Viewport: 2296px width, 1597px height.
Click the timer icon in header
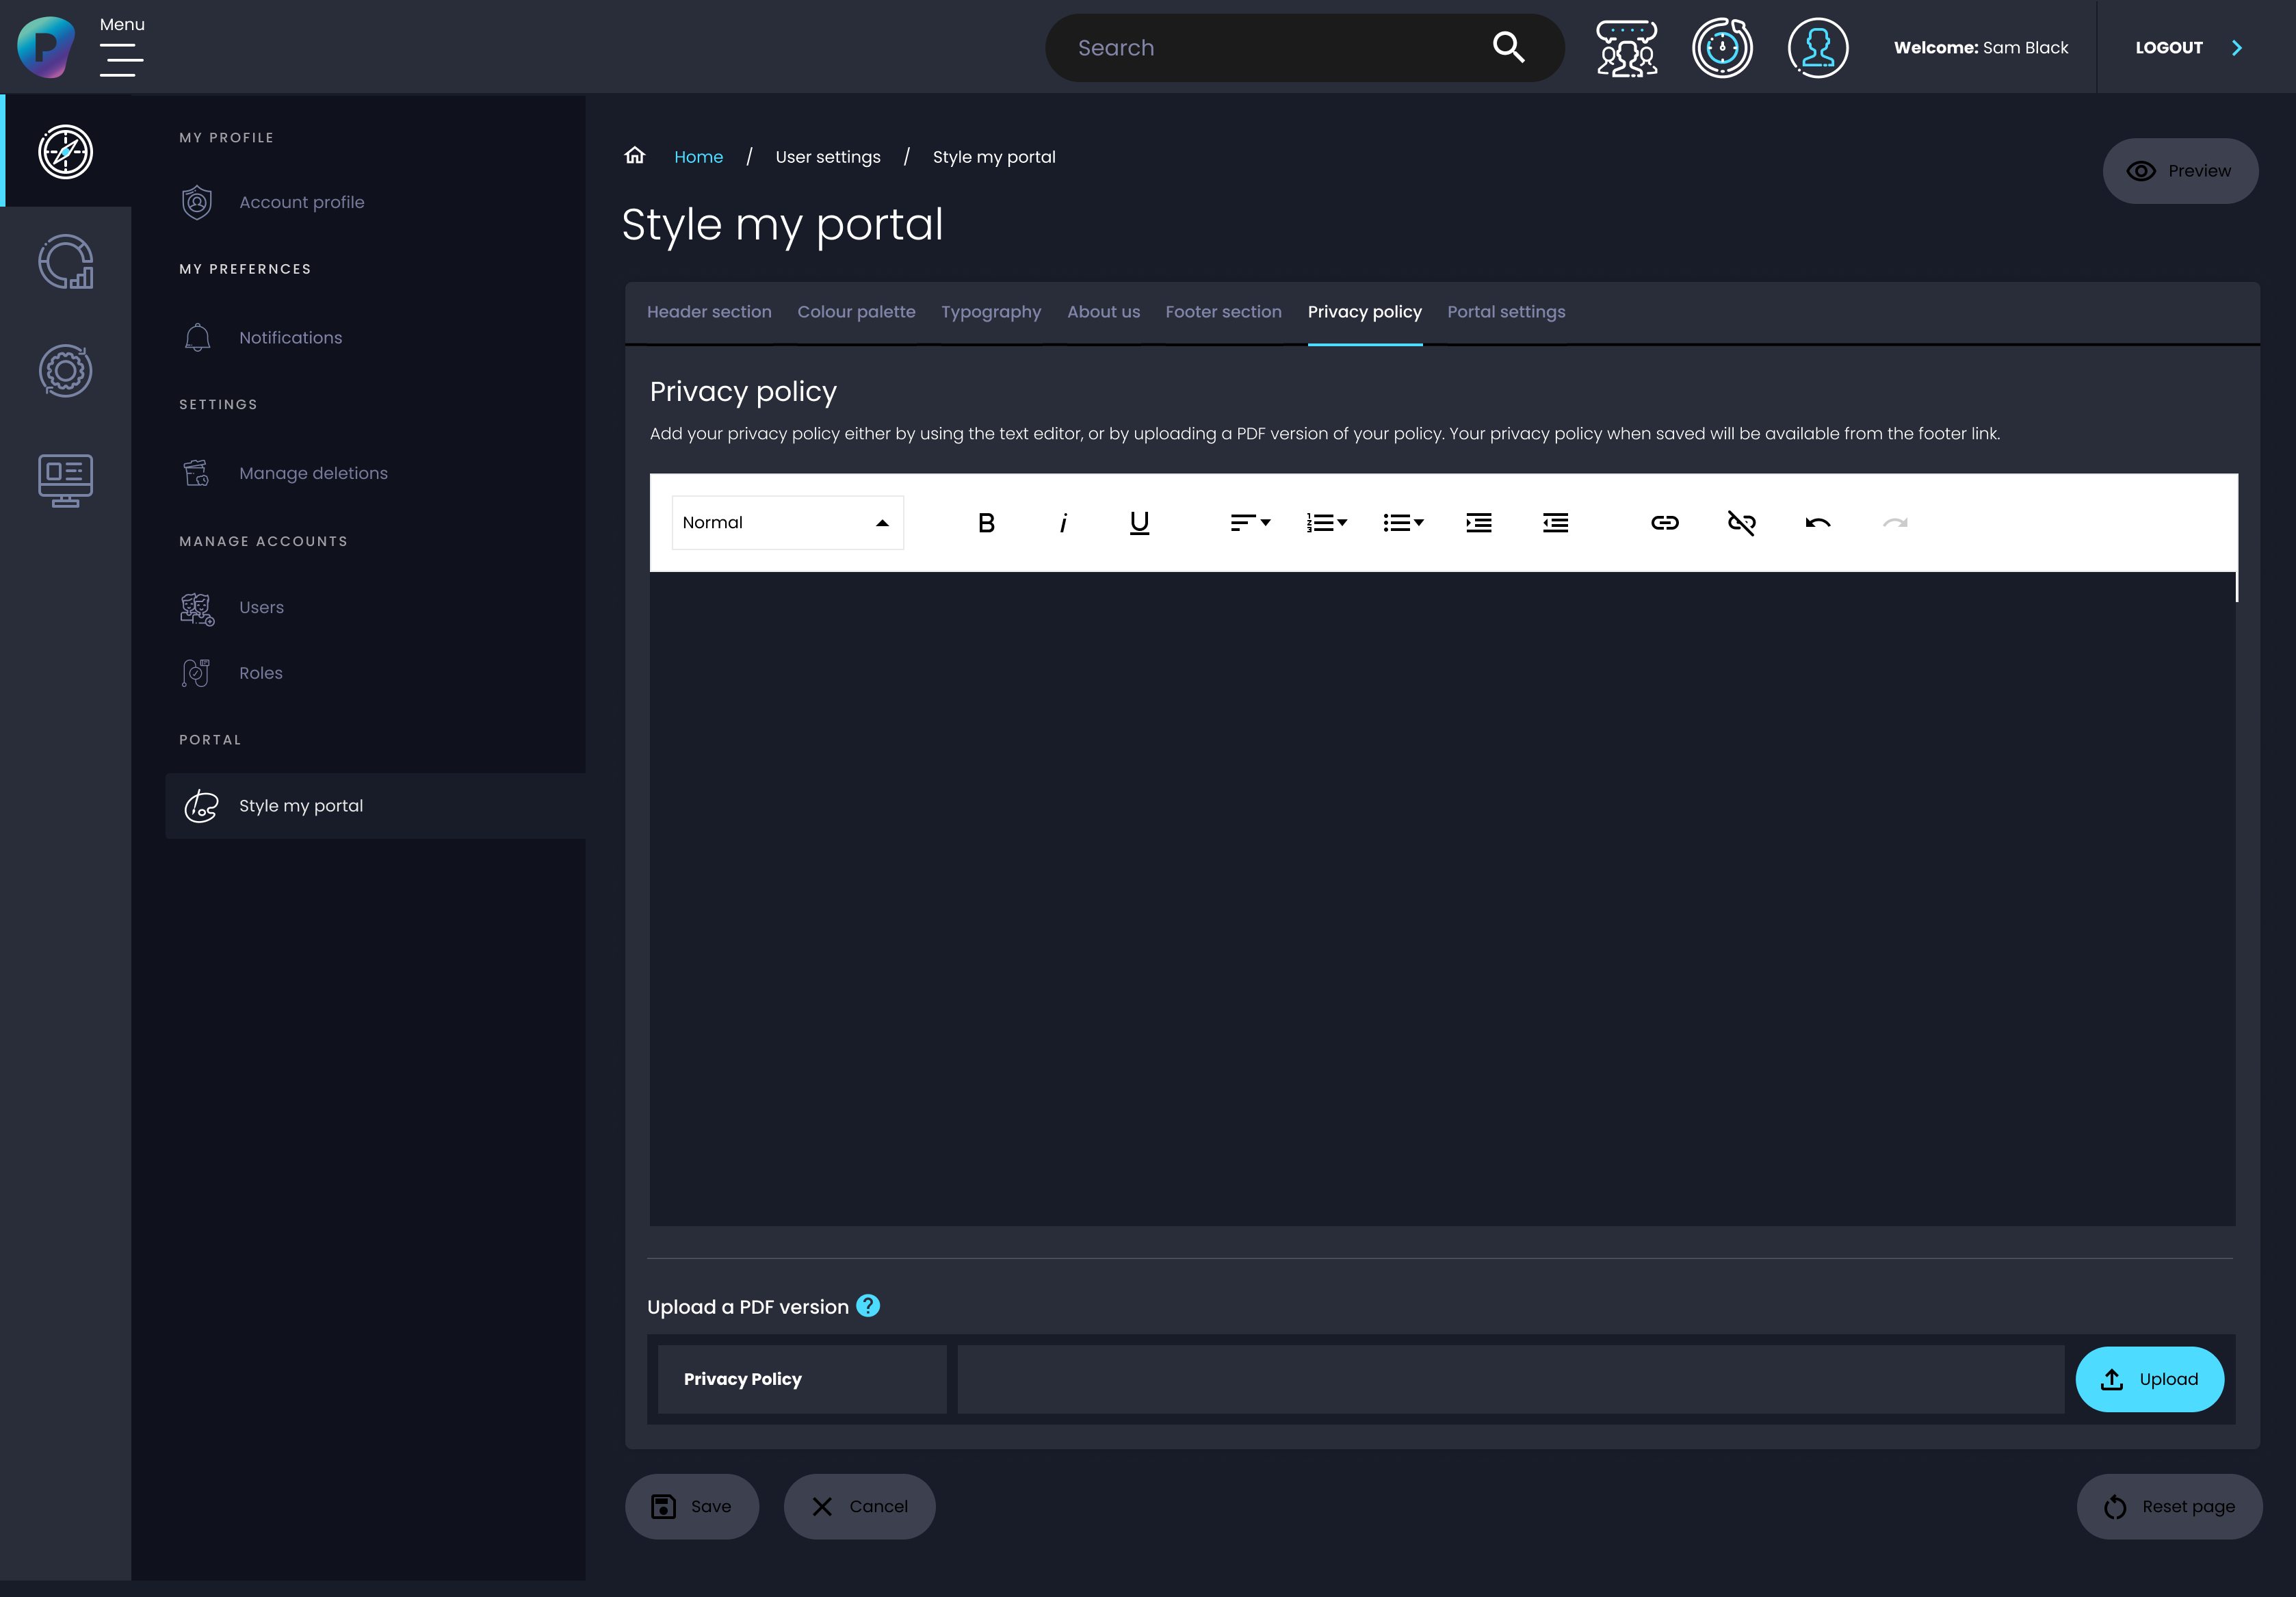point(1722,48)
